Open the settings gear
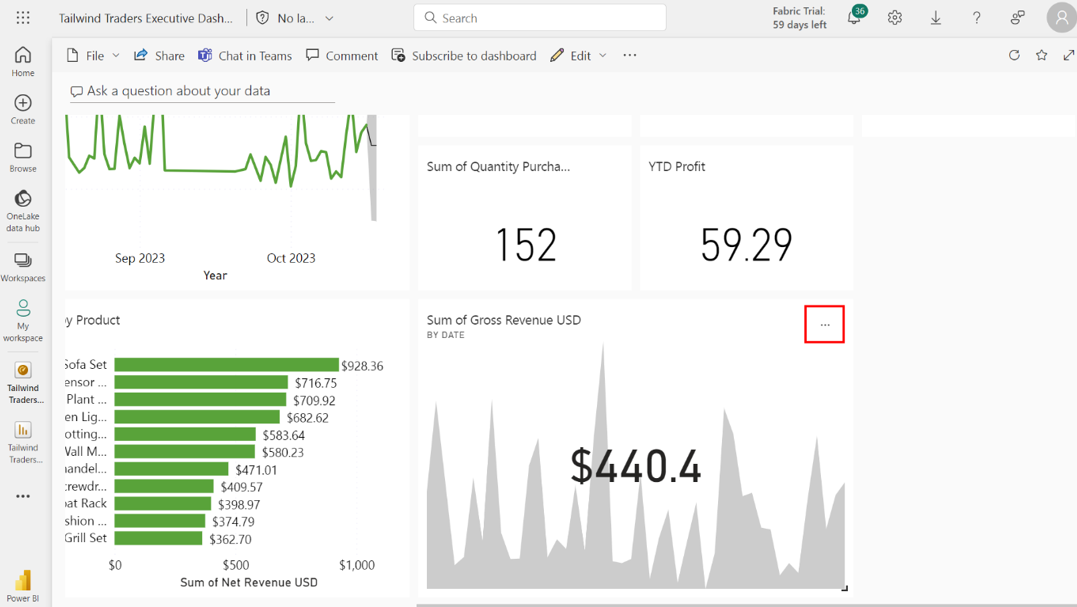The image size is (1077, 607). pos(895,18)
